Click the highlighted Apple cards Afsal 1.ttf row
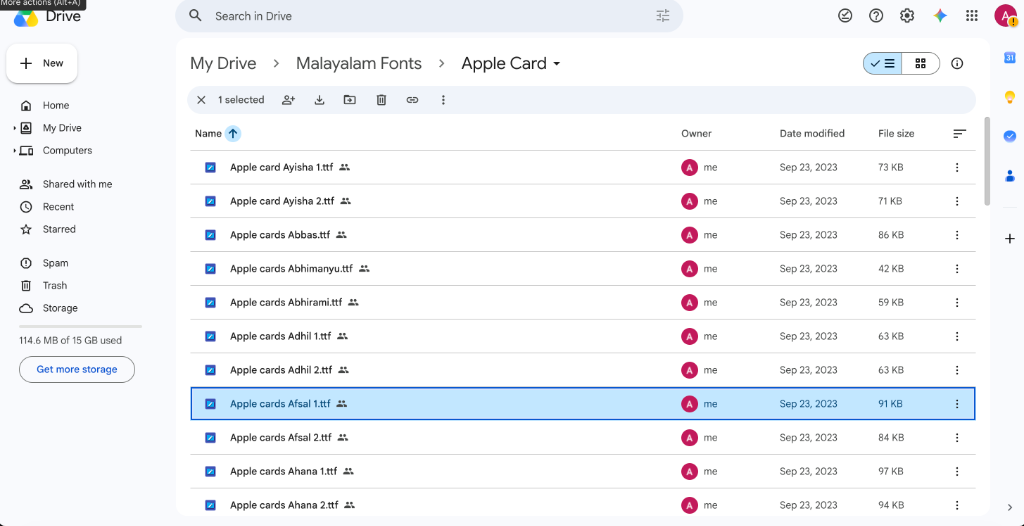The width and height of the screenshot is (1024, 526). (x=583, y=404)
